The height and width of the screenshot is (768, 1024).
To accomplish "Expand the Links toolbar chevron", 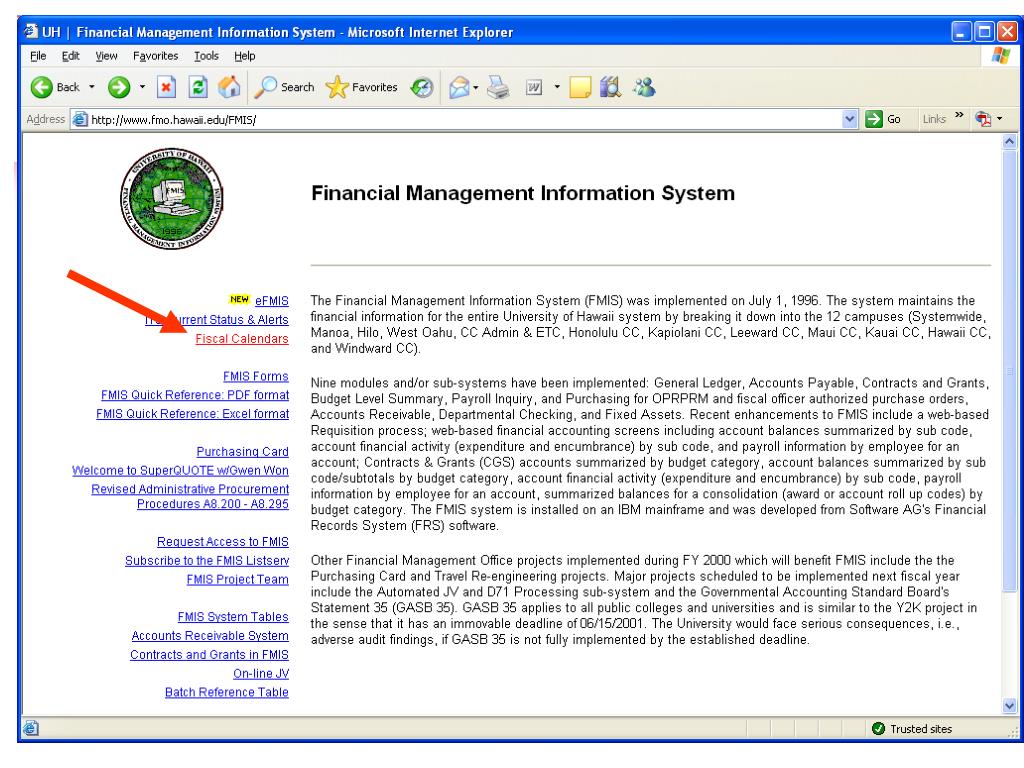I will (959, 116).
